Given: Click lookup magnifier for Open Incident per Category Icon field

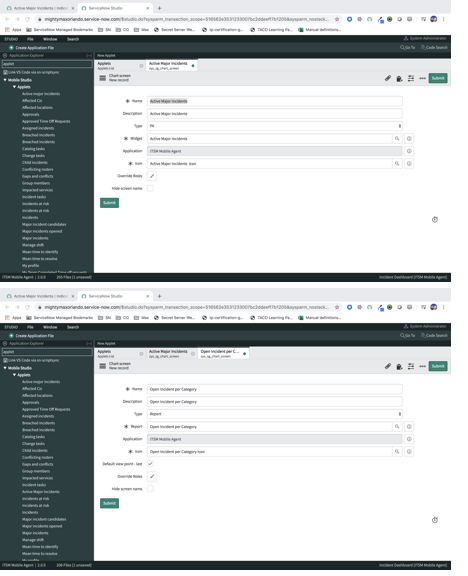Looking at the screenshot, I should point(397,451).
